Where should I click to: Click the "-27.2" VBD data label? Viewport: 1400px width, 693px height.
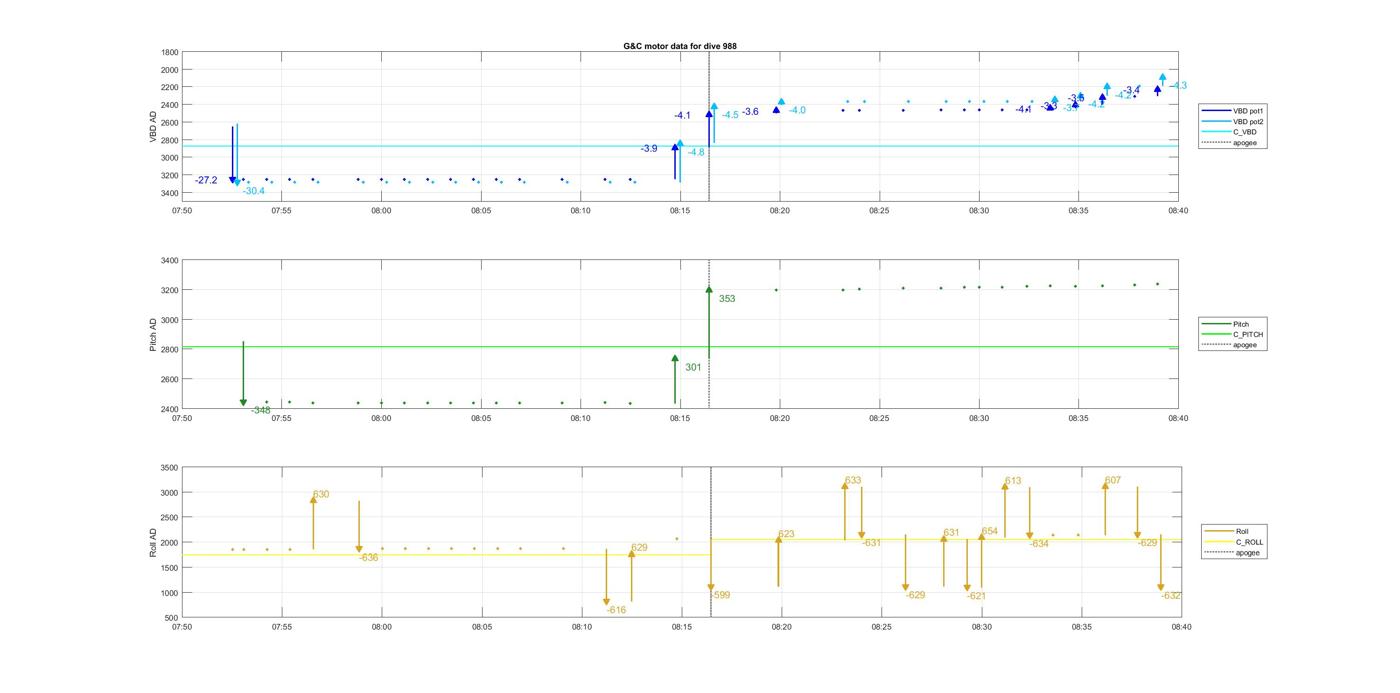click(206, 180)
